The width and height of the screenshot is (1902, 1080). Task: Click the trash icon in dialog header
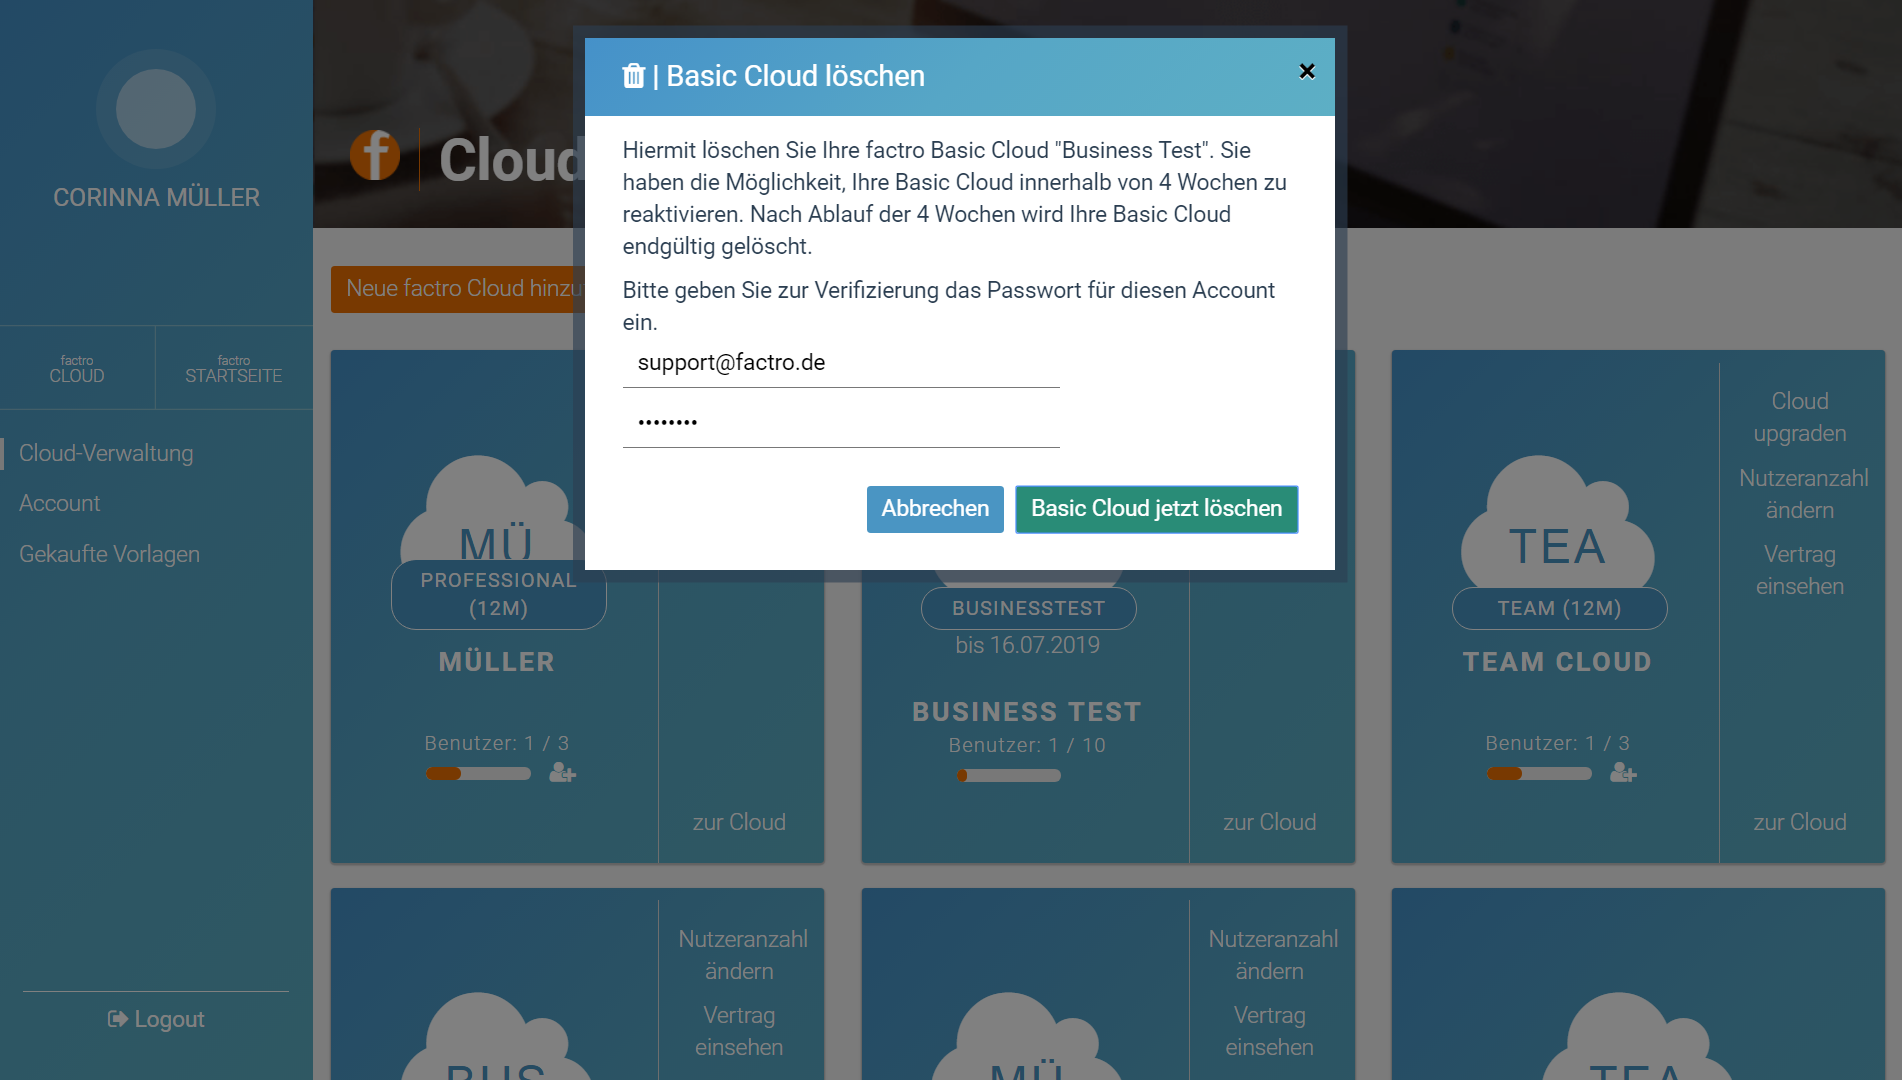pos(634,76)
